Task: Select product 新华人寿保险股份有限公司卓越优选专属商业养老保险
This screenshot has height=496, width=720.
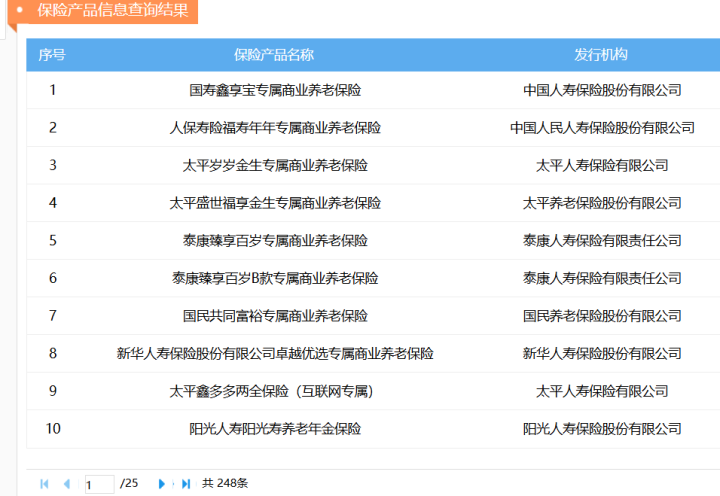Action: (275, 354)
